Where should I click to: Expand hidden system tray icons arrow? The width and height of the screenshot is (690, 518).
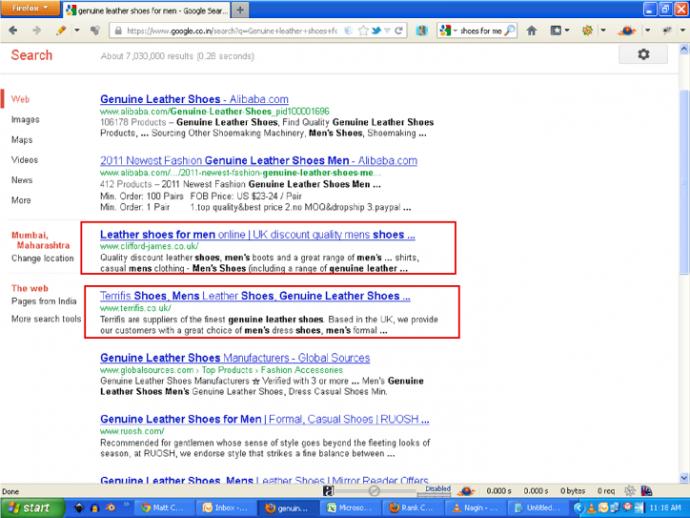pyautogui.click(x=578, y=508)
